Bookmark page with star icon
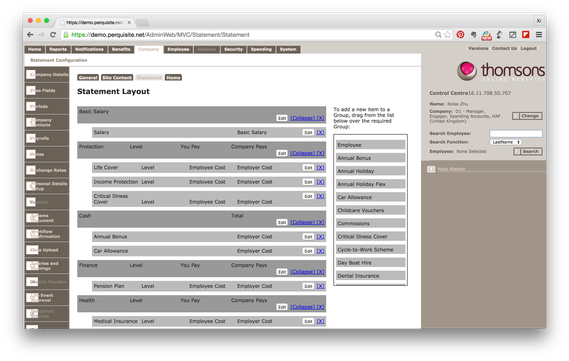This screenshot has width=569, height=361. (447, 35)
